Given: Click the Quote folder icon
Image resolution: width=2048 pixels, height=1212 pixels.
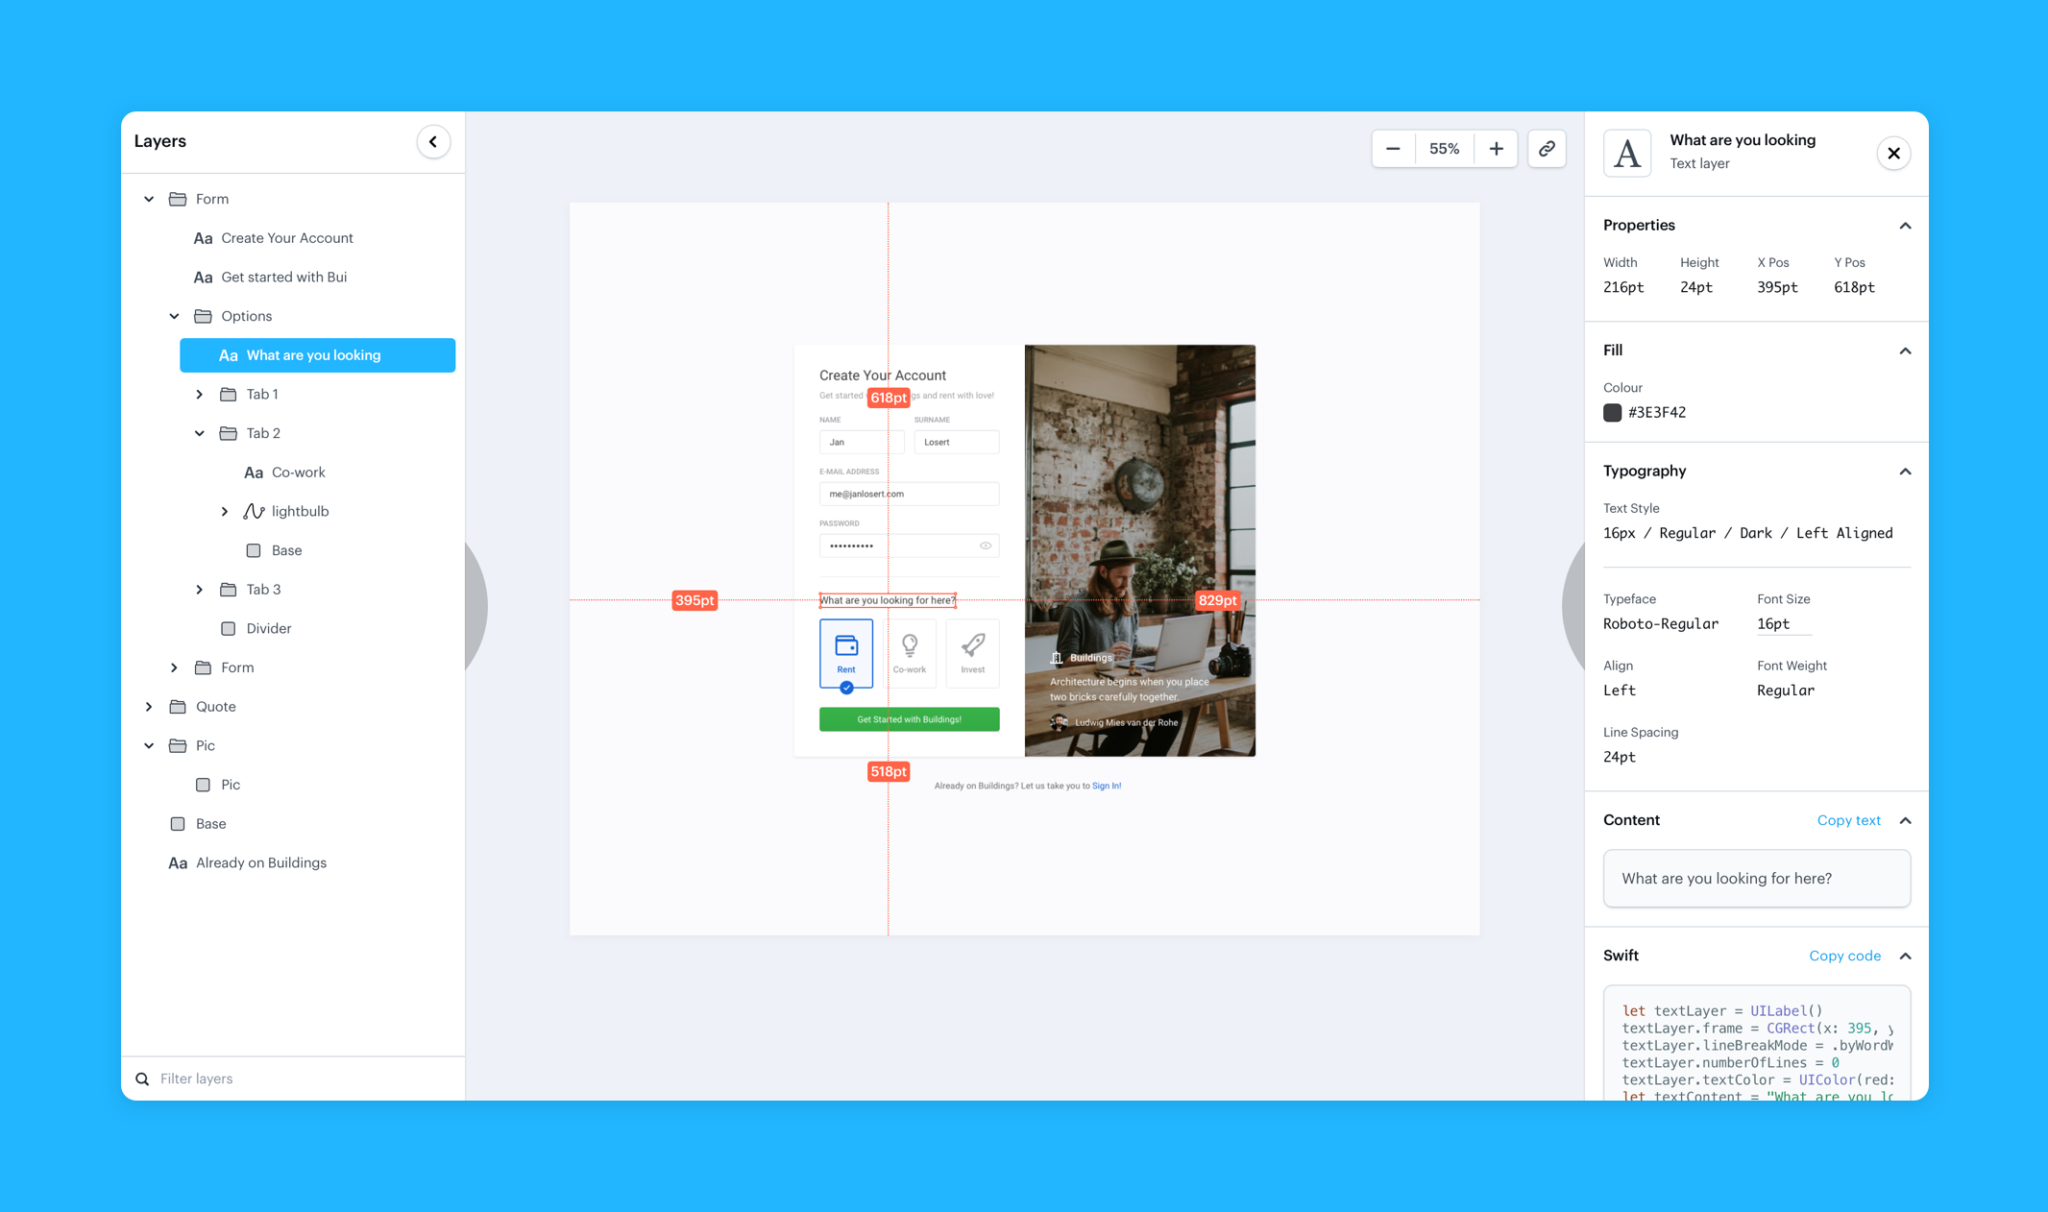Looking at the screenshot, I should 178,706.
